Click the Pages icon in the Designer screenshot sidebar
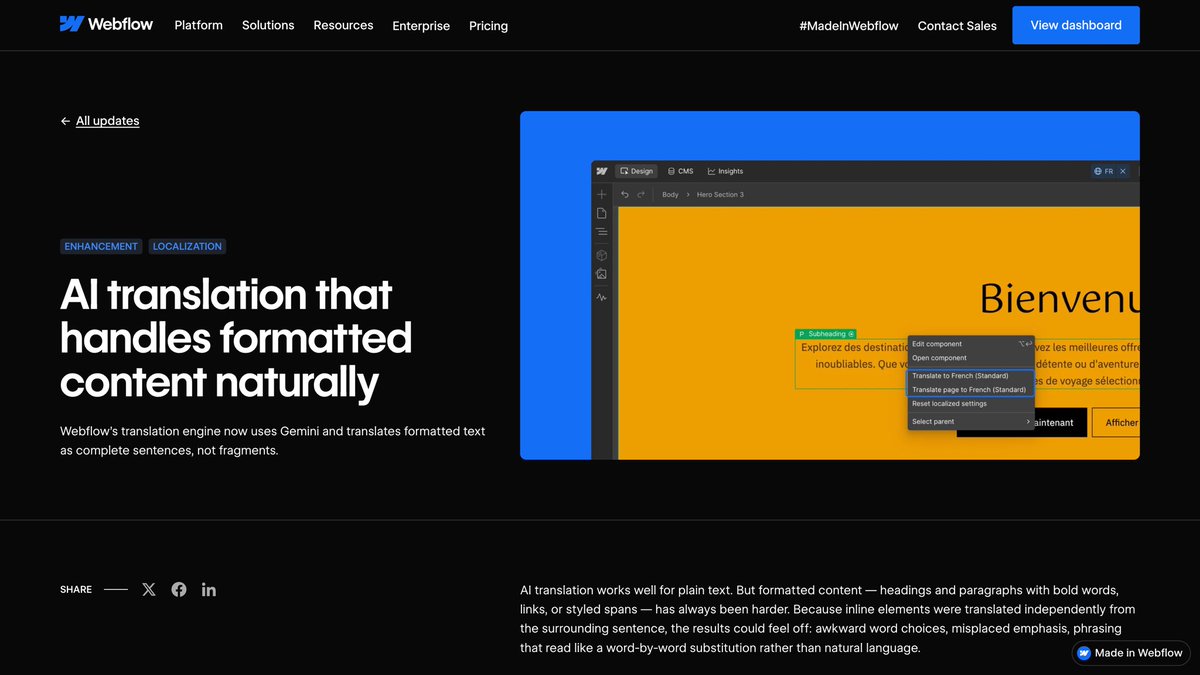This screenshot has width=1200, height=675. point(601,213)
